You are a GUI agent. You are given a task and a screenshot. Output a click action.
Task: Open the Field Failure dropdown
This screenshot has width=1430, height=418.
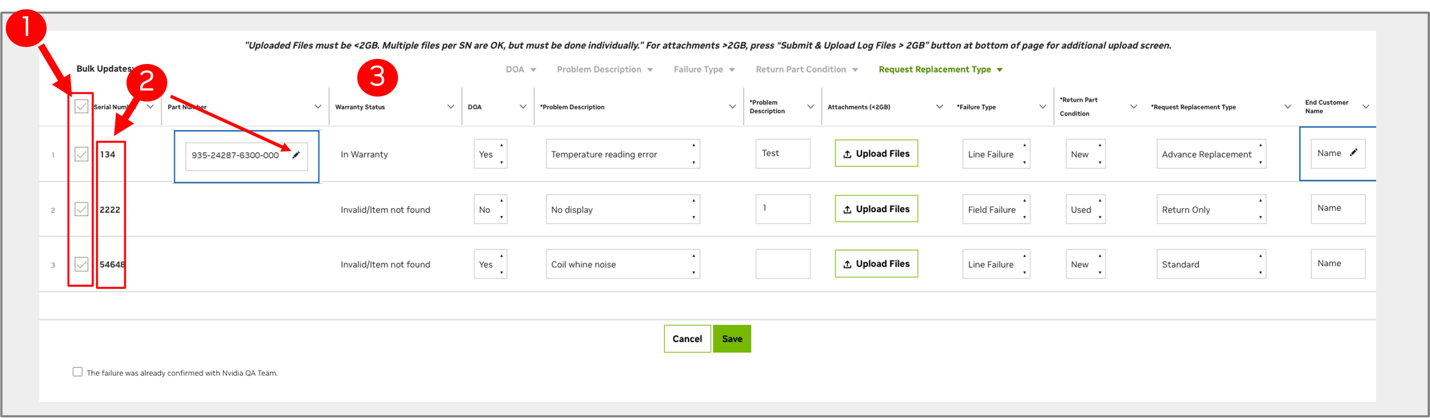coord(997,209)
